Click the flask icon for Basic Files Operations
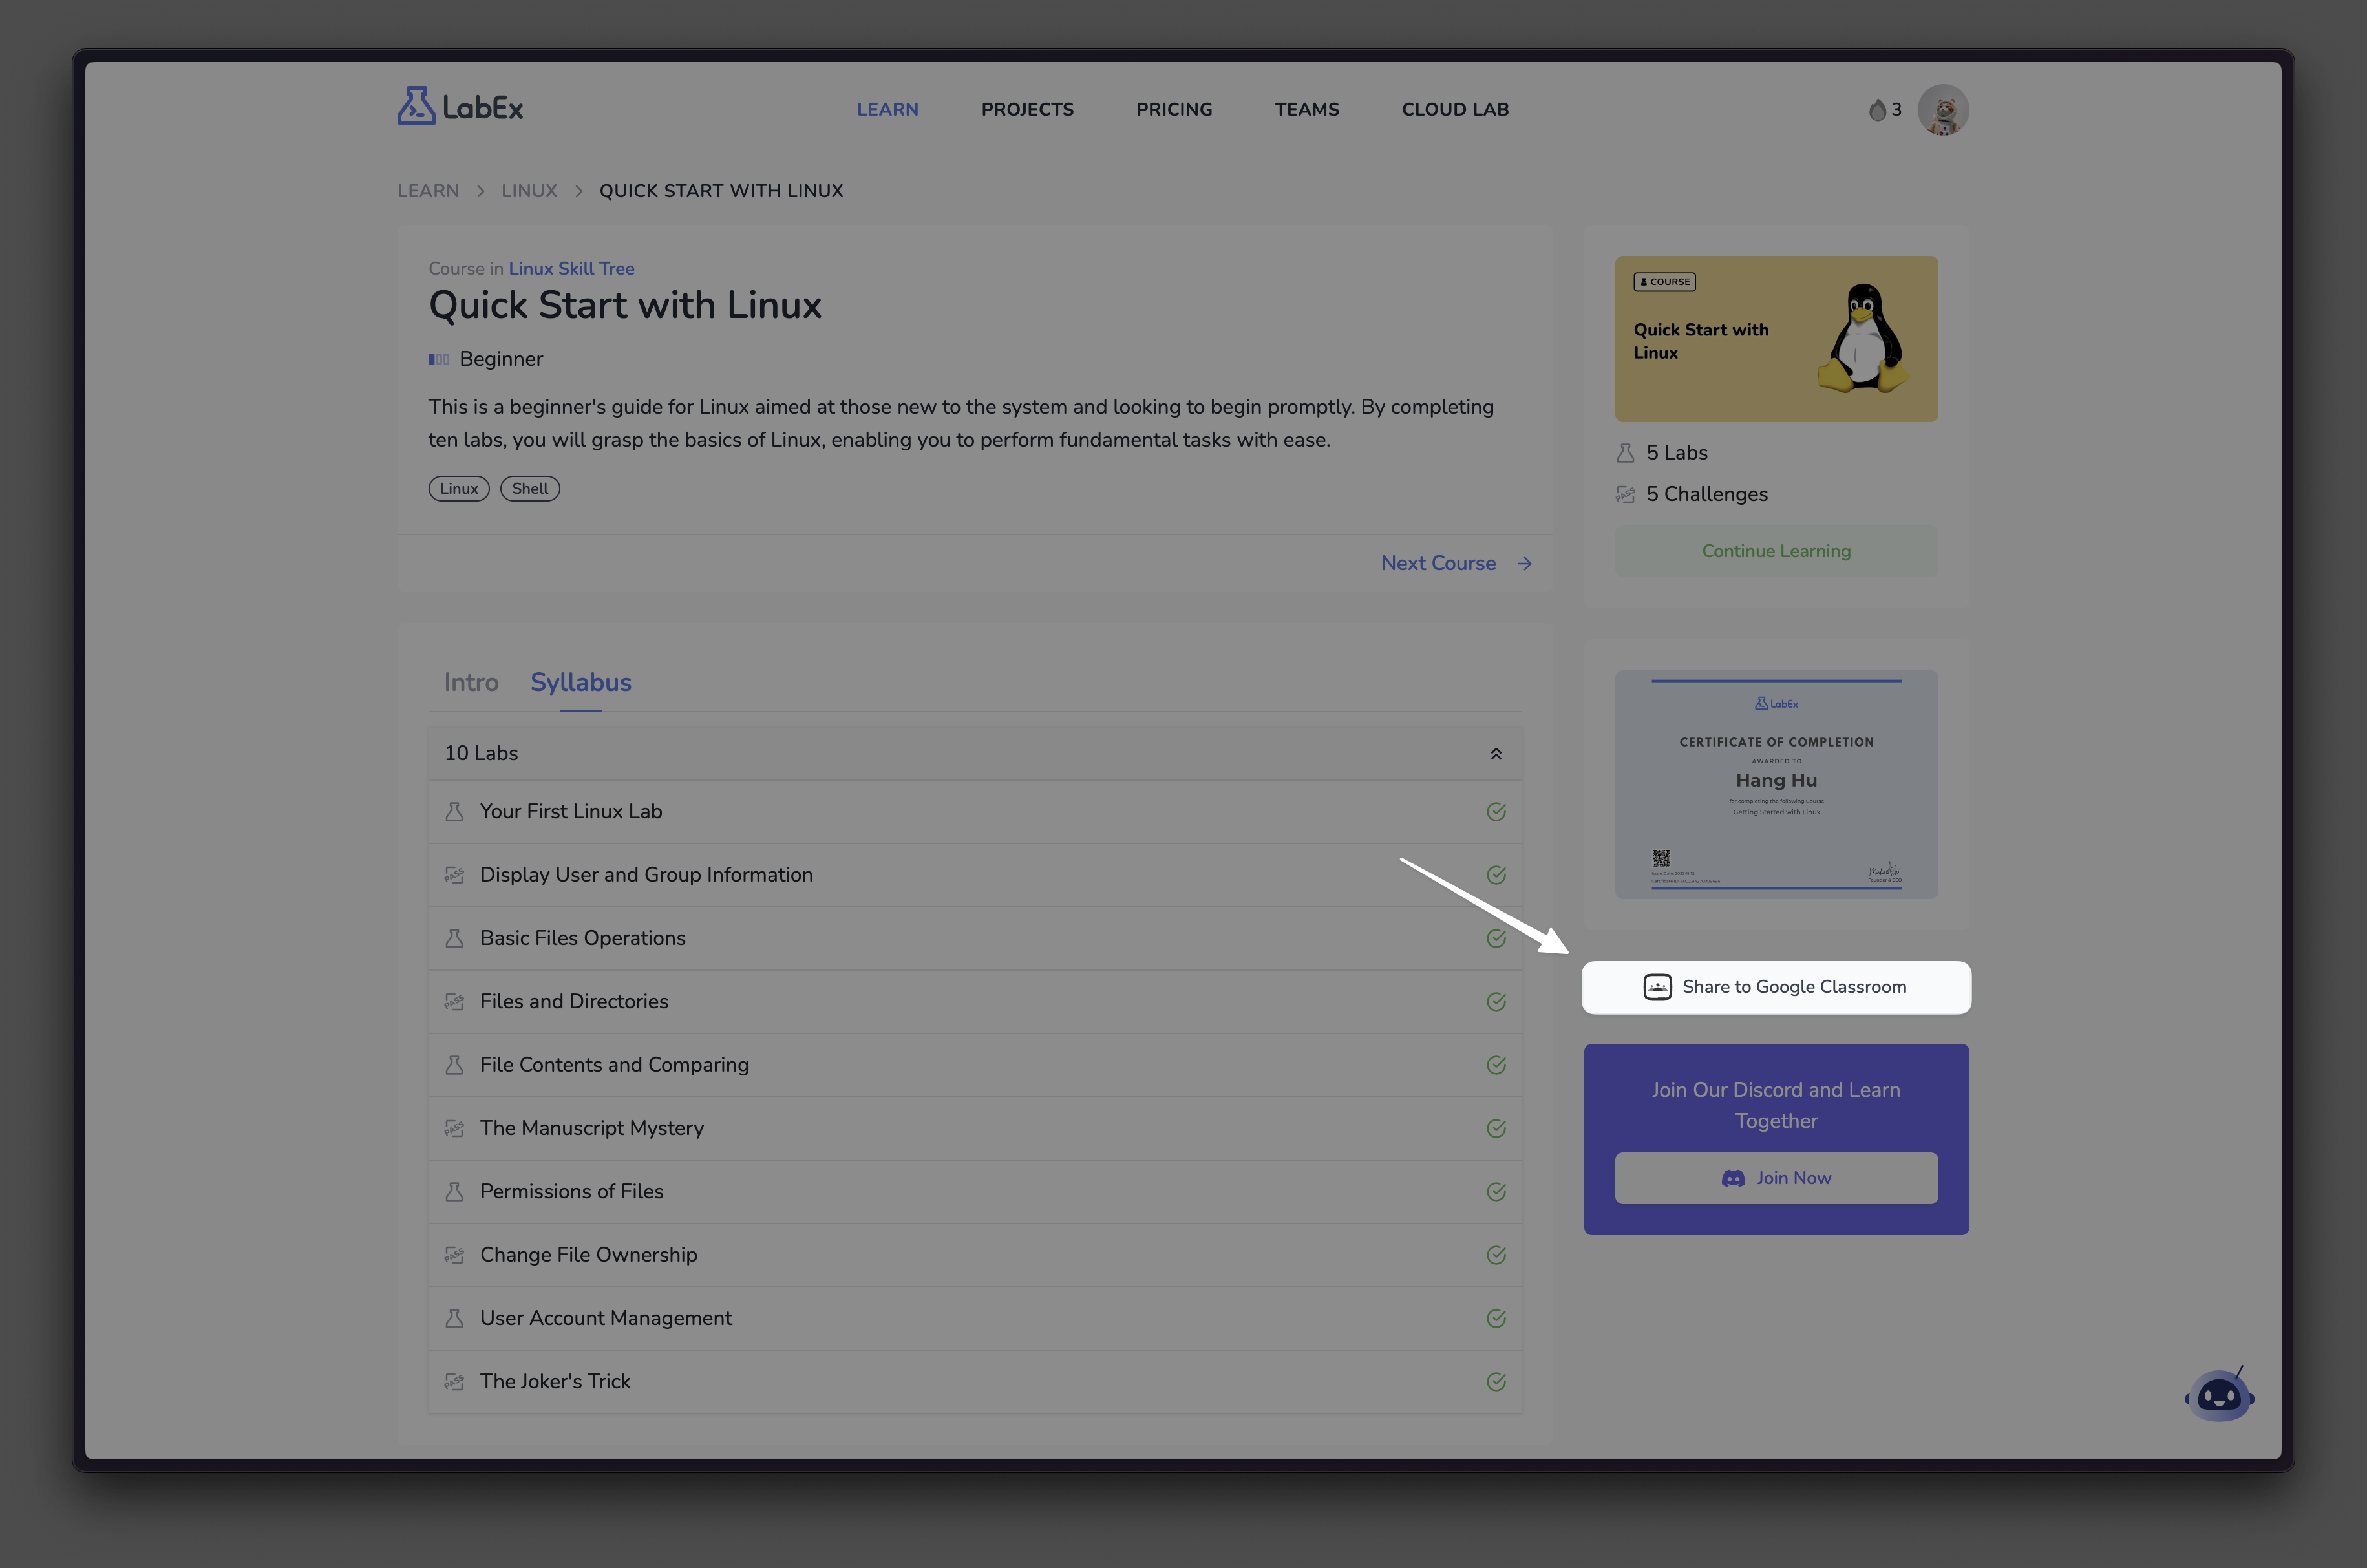Viewport: 2367px width, 1568px height. point(454,938)
